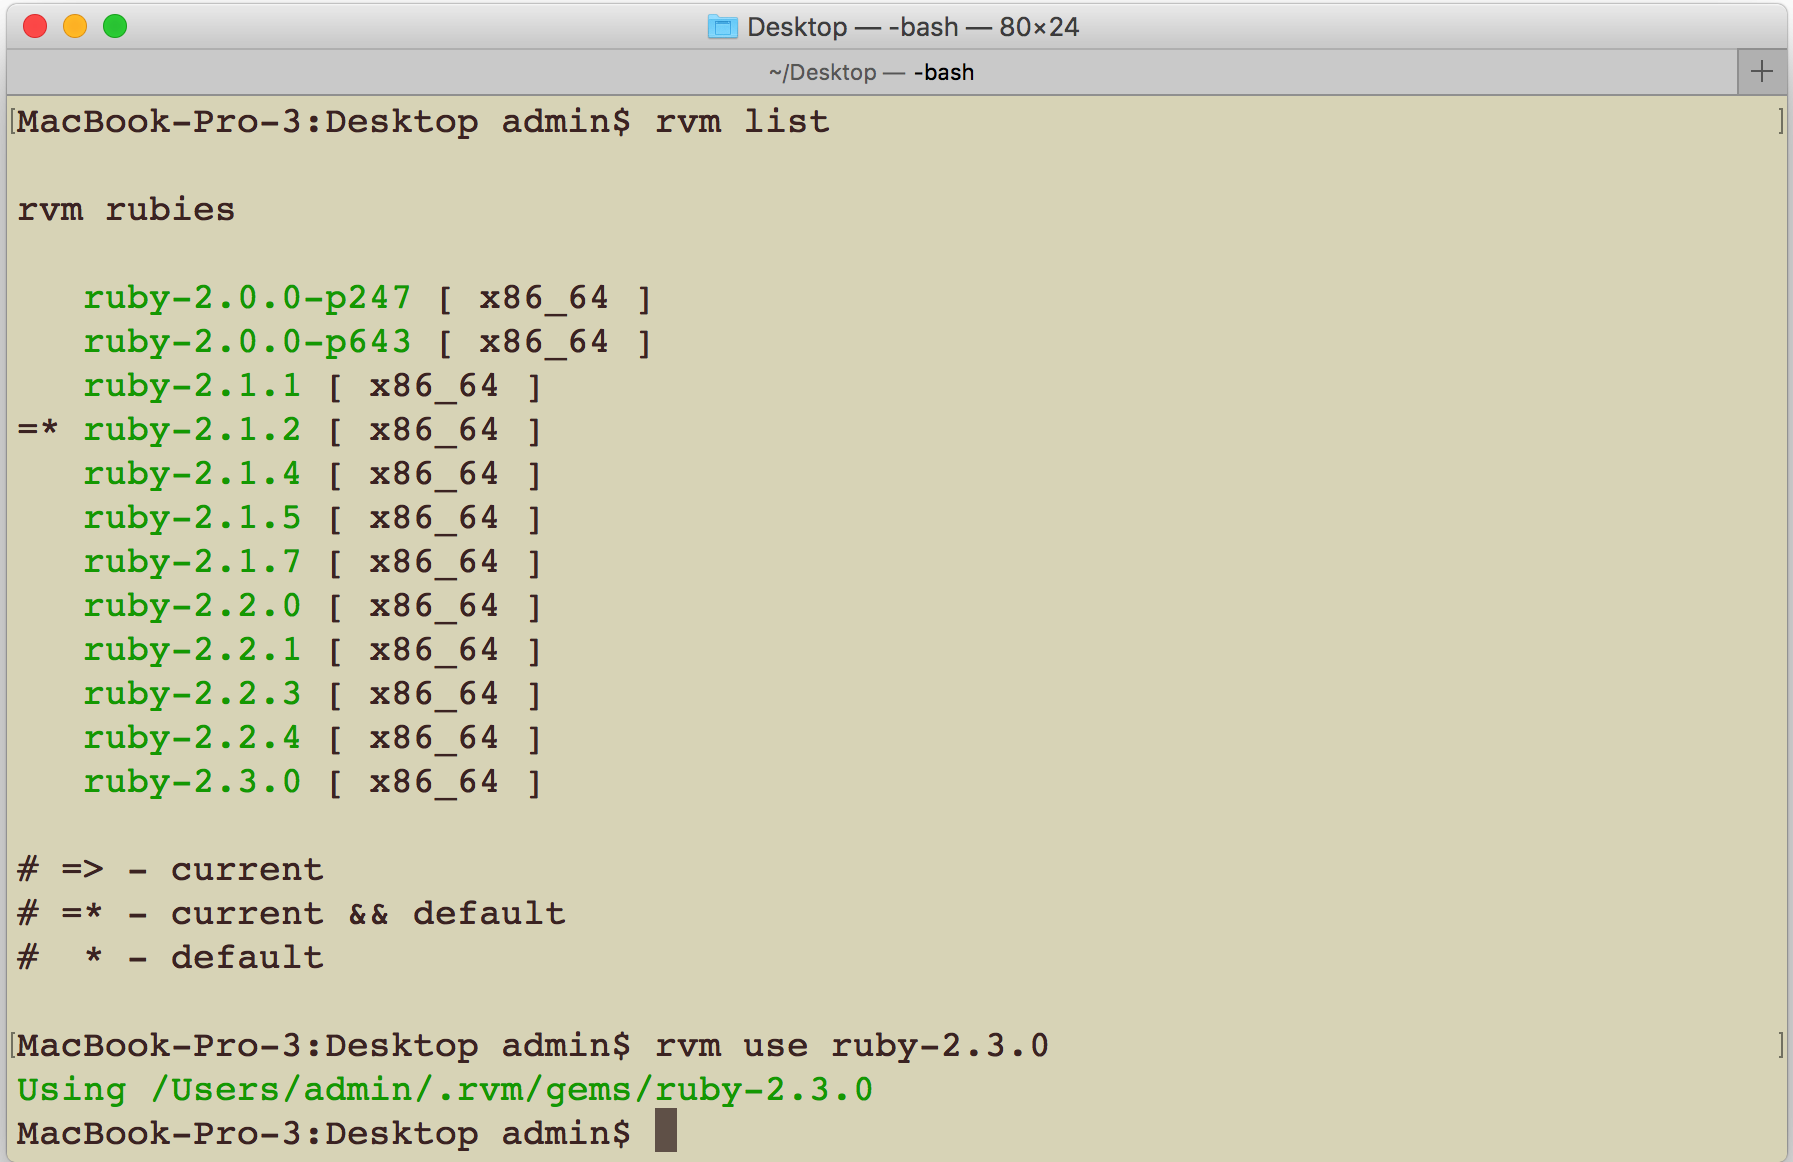Select the ruby-2.3.0 version entry
1793x1162 pixels.
tap(193, 781)
